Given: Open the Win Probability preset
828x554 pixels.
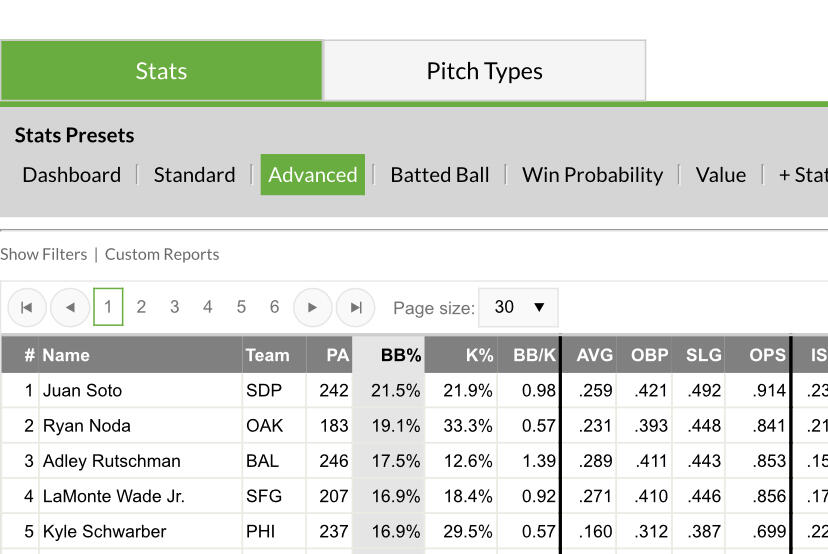Looking at the screenshot, I should pos(592,175).
